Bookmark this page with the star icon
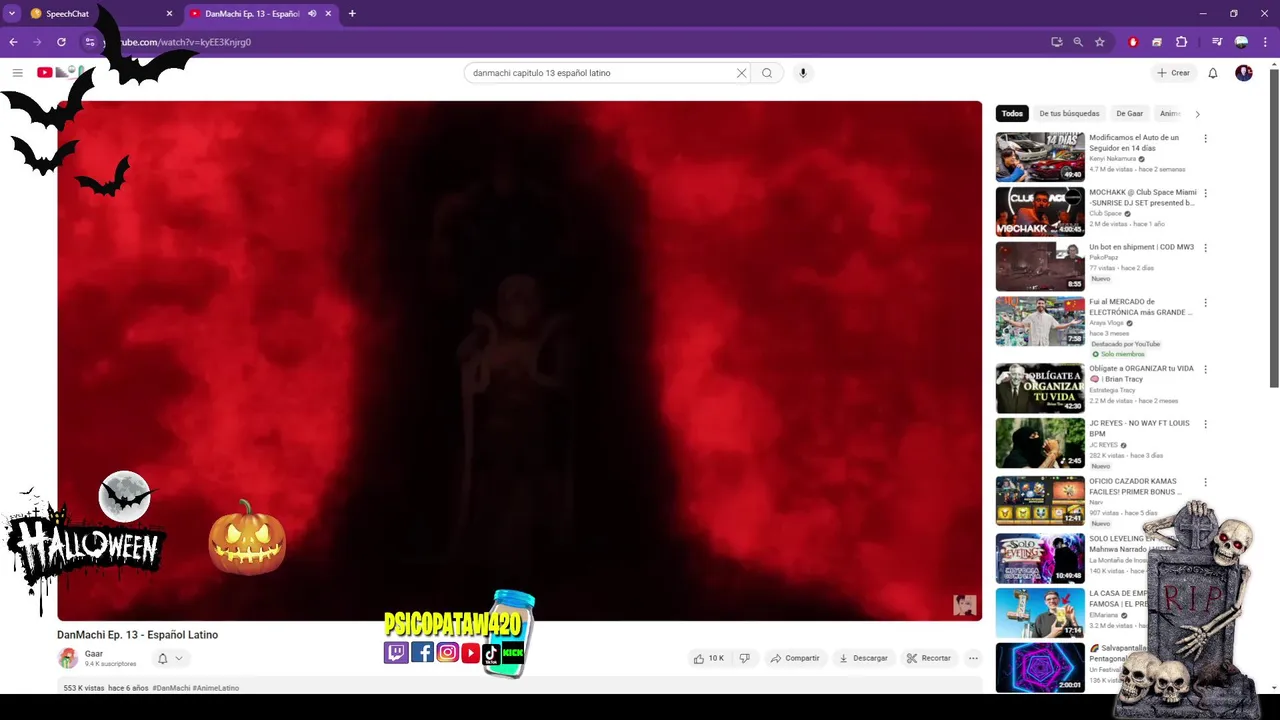The height and width of the screenshot is (720, 1280). (1099, 42)
